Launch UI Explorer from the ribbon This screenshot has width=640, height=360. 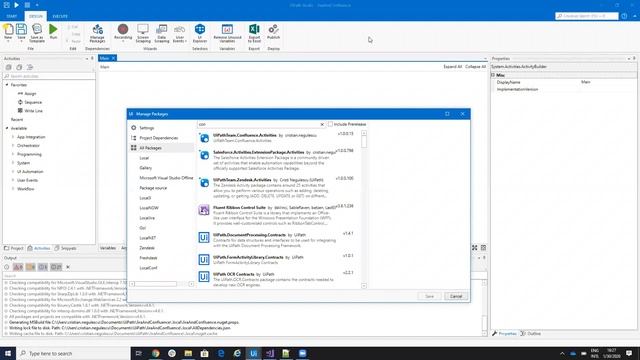[200, 33]
